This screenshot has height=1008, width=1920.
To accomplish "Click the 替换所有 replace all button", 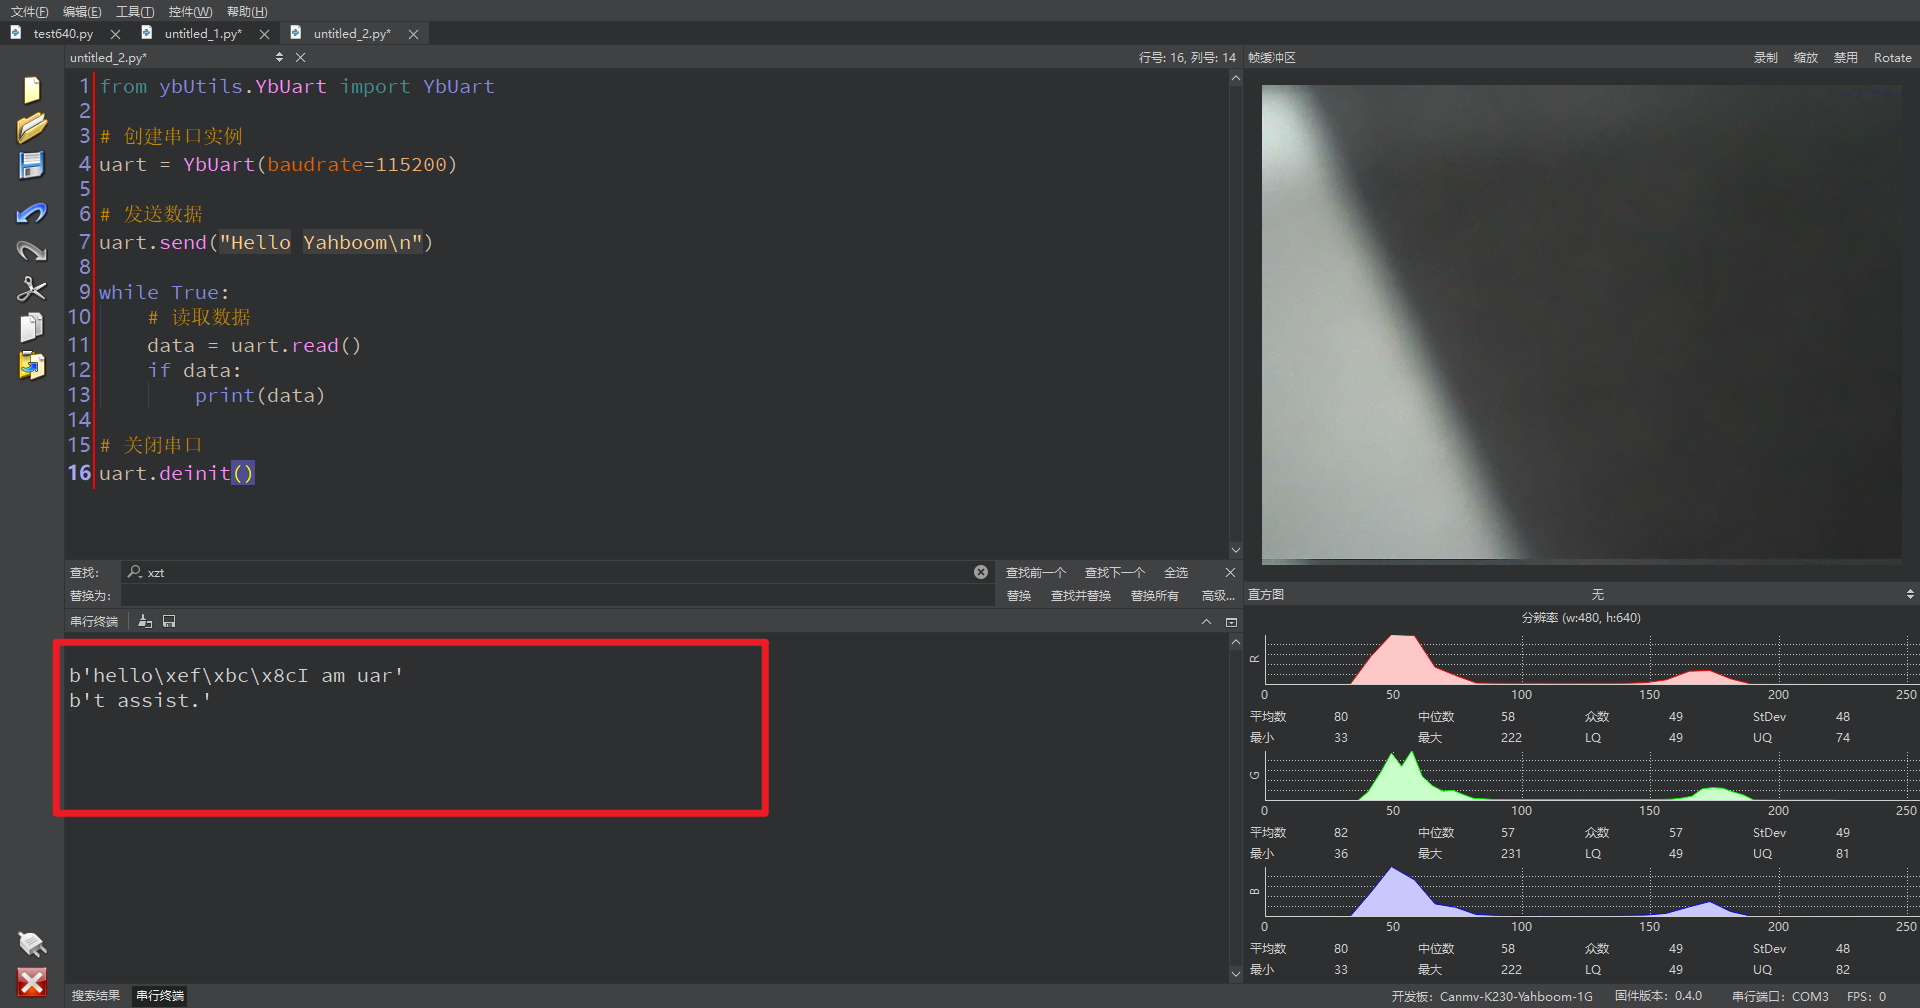I will pos(1154,596).
